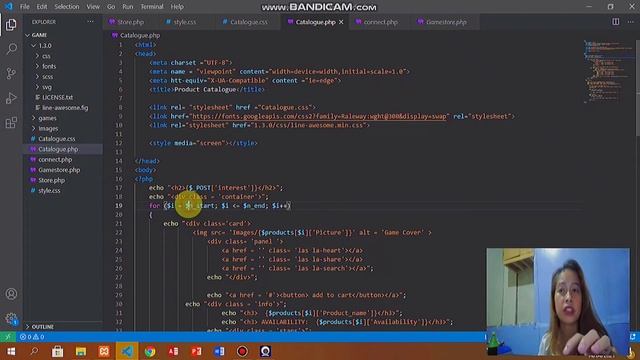Show errors and warnings in status bar

pos(32,337)
